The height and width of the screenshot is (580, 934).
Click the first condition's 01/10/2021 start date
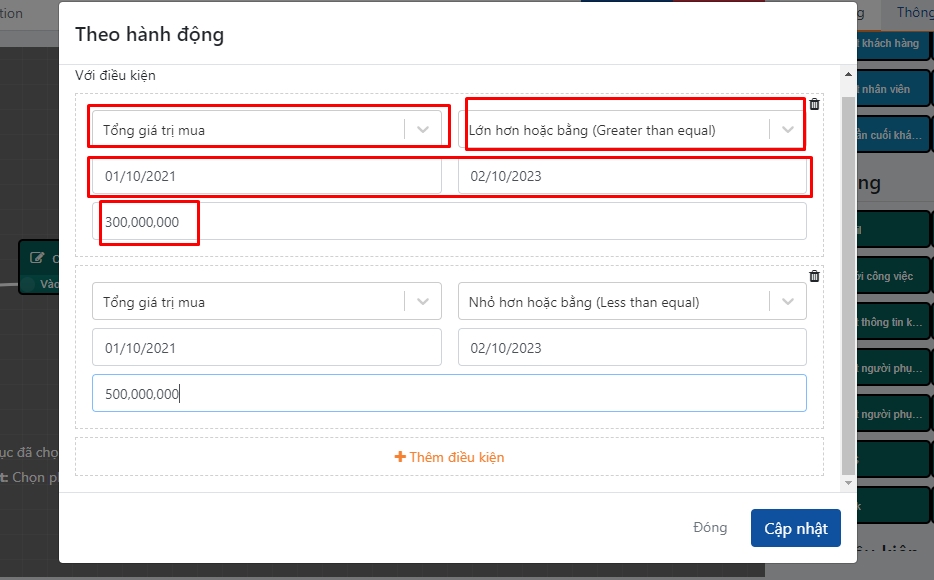click(x=266, y=176)
